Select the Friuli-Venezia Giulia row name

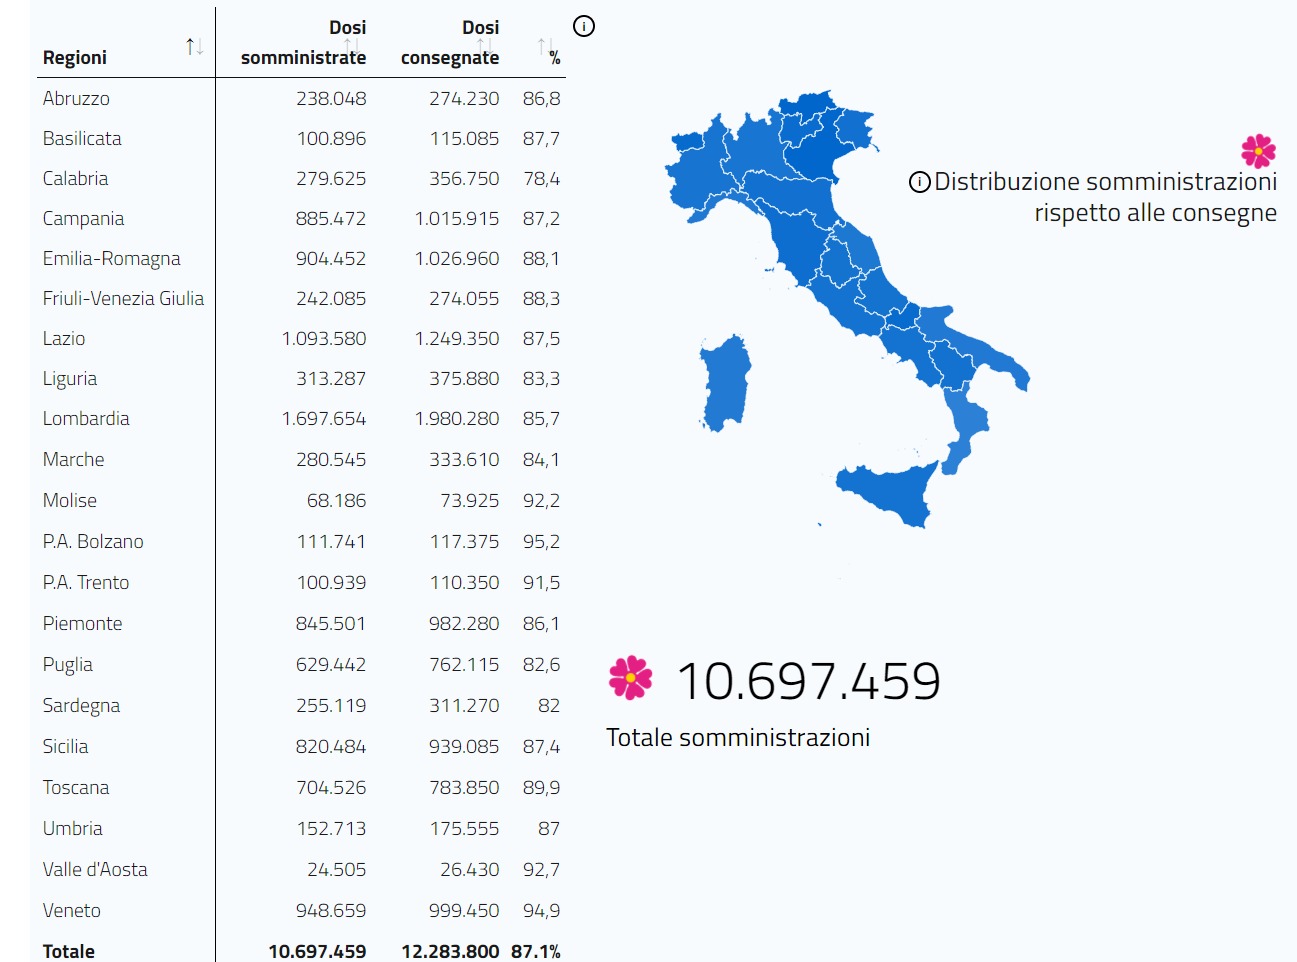tap(123, 298)
